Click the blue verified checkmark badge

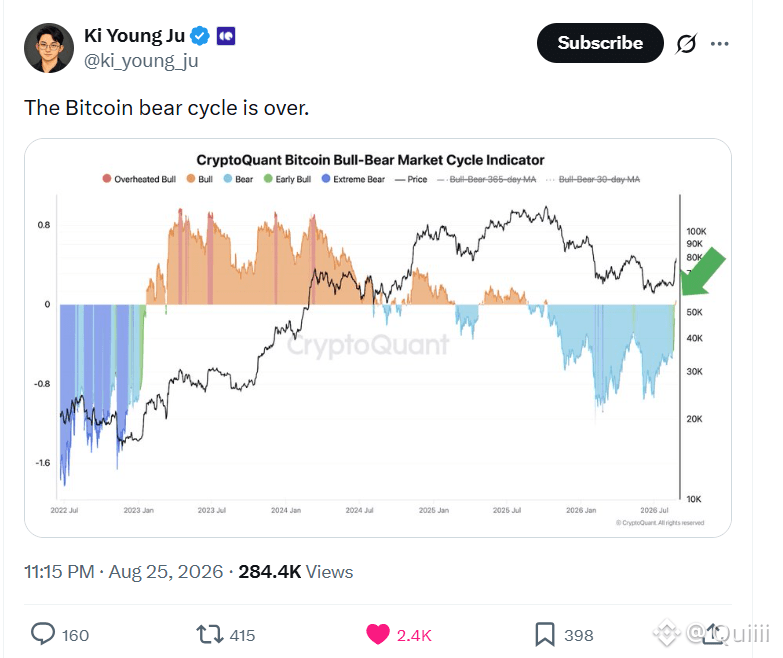click(x=200, y=36)
